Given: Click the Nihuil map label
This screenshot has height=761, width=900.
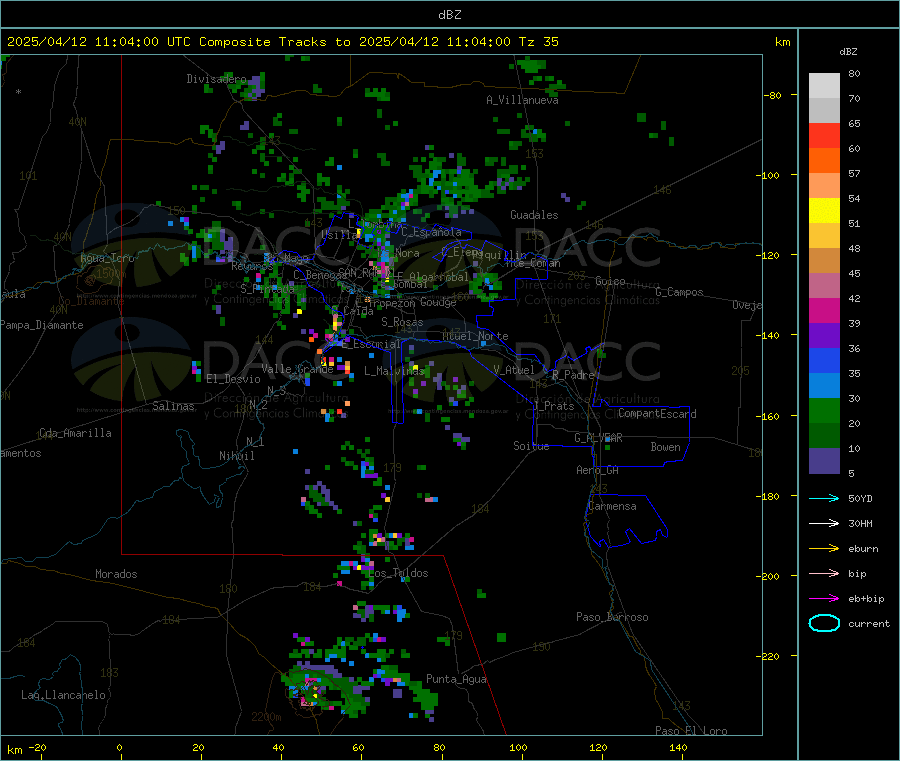Looking at the screenshot, I should [237, 456].
